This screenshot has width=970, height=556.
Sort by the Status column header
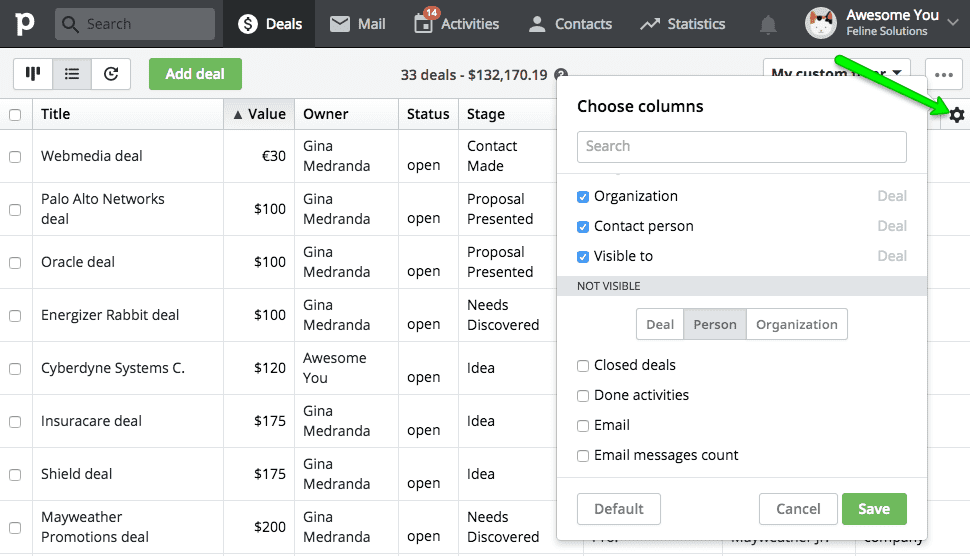point(428,114)
